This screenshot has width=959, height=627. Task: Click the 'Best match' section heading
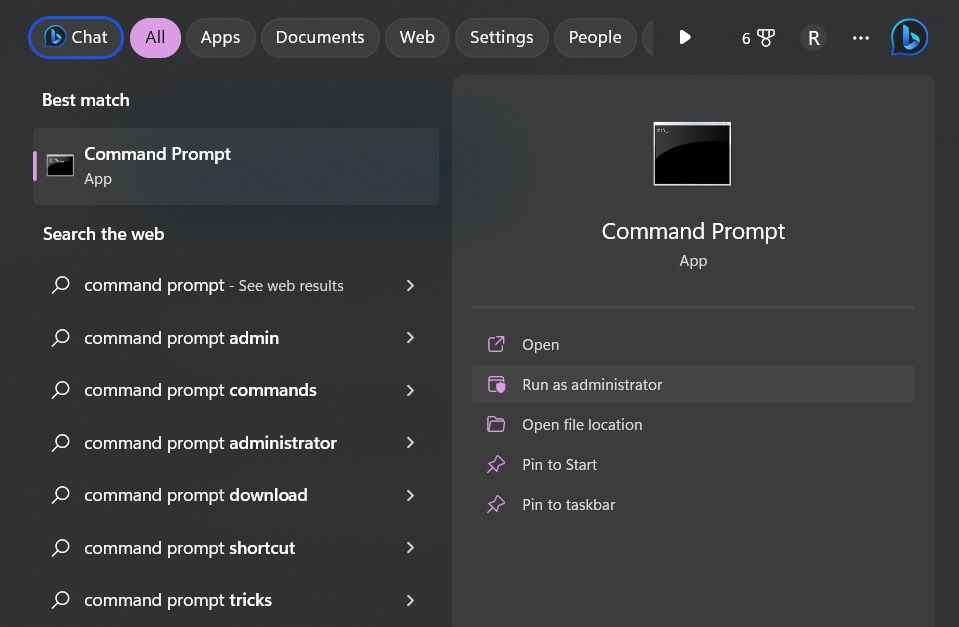click(86, 100)
